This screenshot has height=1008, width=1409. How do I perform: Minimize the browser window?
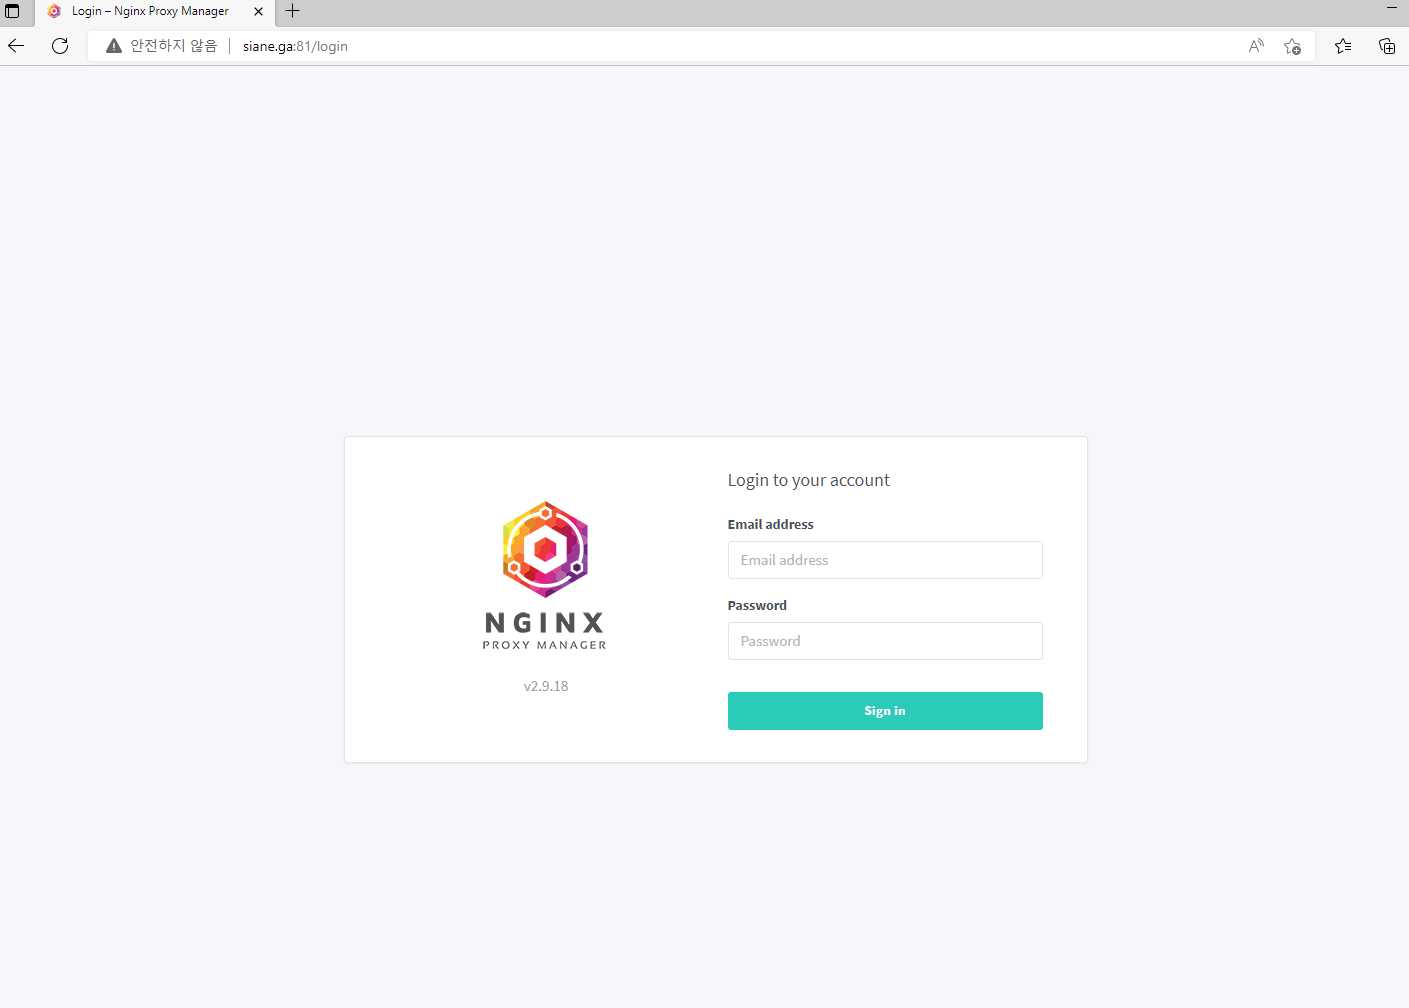tap(1391, 8)
